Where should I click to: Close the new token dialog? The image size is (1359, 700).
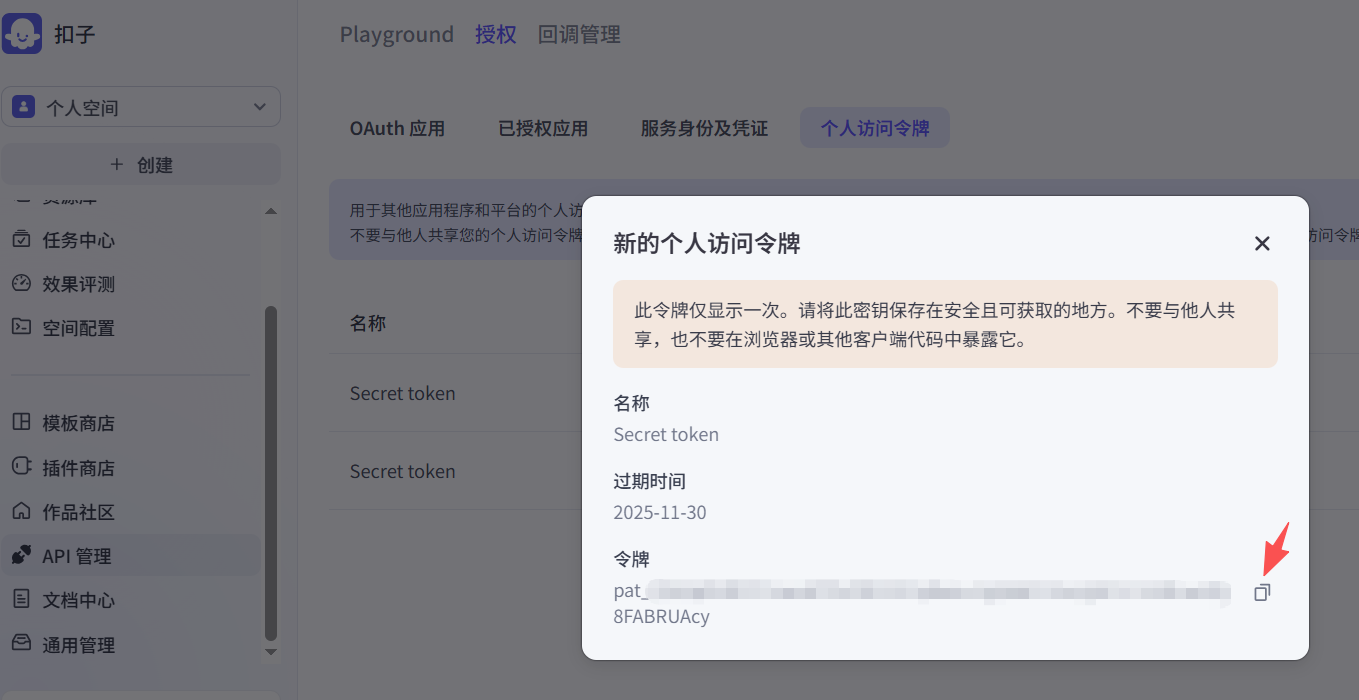[x=1262, y=243]
